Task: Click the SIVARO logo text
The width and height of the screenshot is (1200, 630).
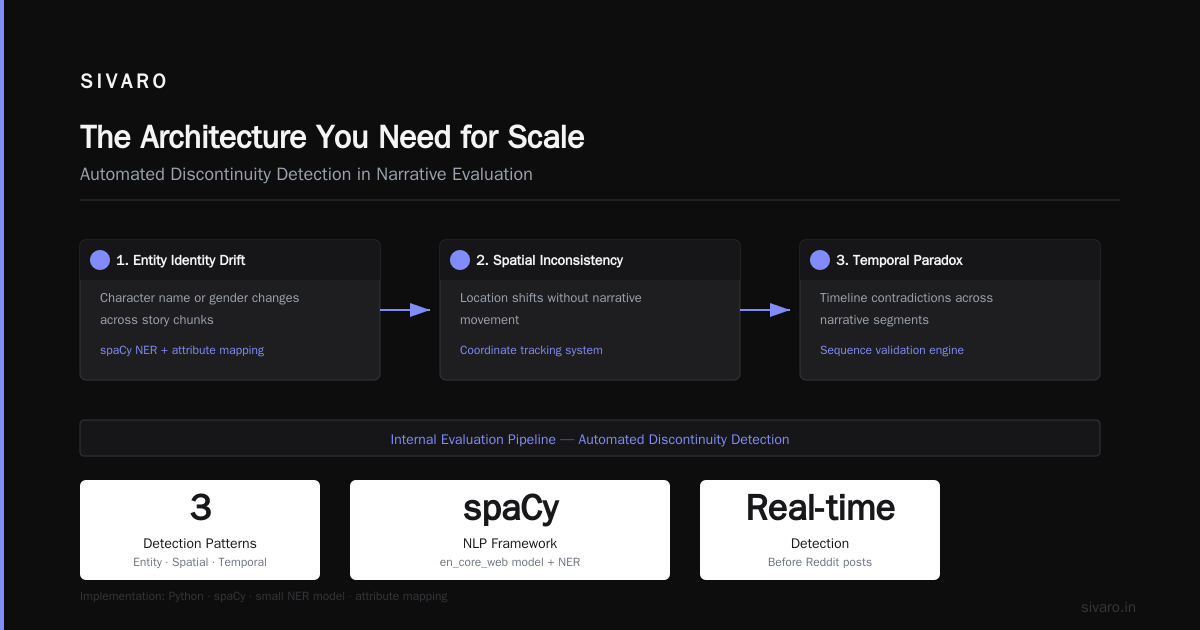Action: [124, 82]
